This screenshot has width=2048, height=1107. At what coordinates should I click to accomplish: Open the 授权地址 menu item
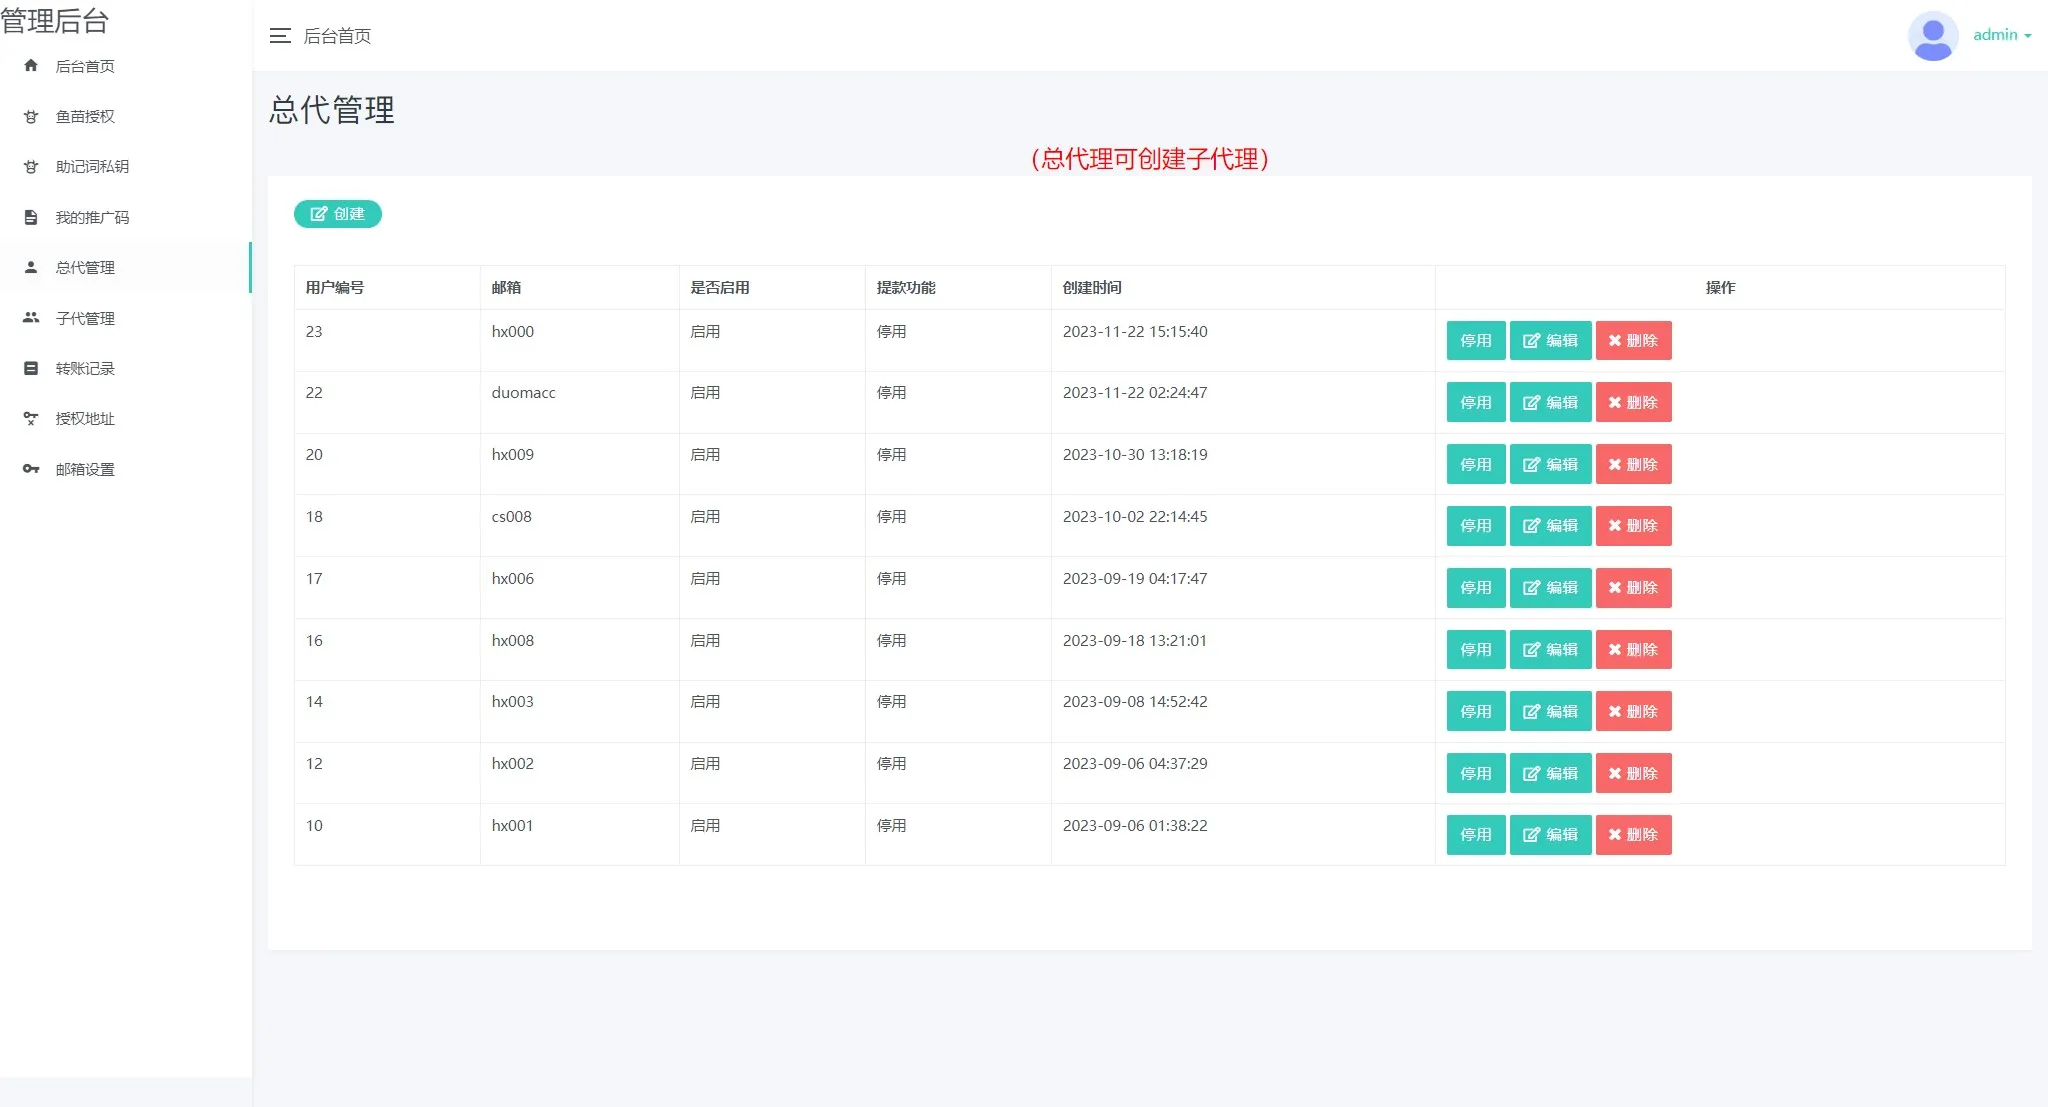click(x=85, y=419)
